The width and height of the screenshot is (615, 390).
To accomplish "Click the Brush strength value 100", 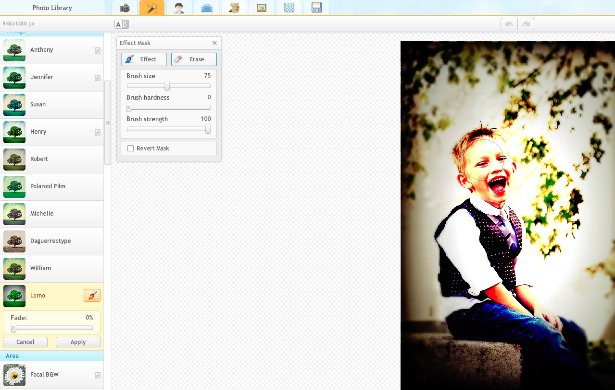I will tap(206, 118).
